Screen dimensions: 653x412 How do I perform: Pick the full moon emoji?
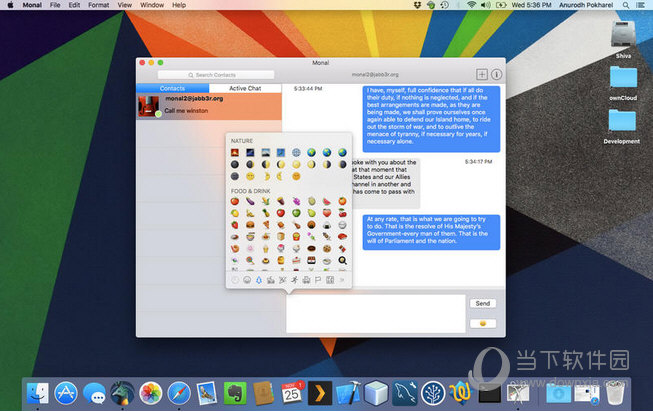[296, 165]
